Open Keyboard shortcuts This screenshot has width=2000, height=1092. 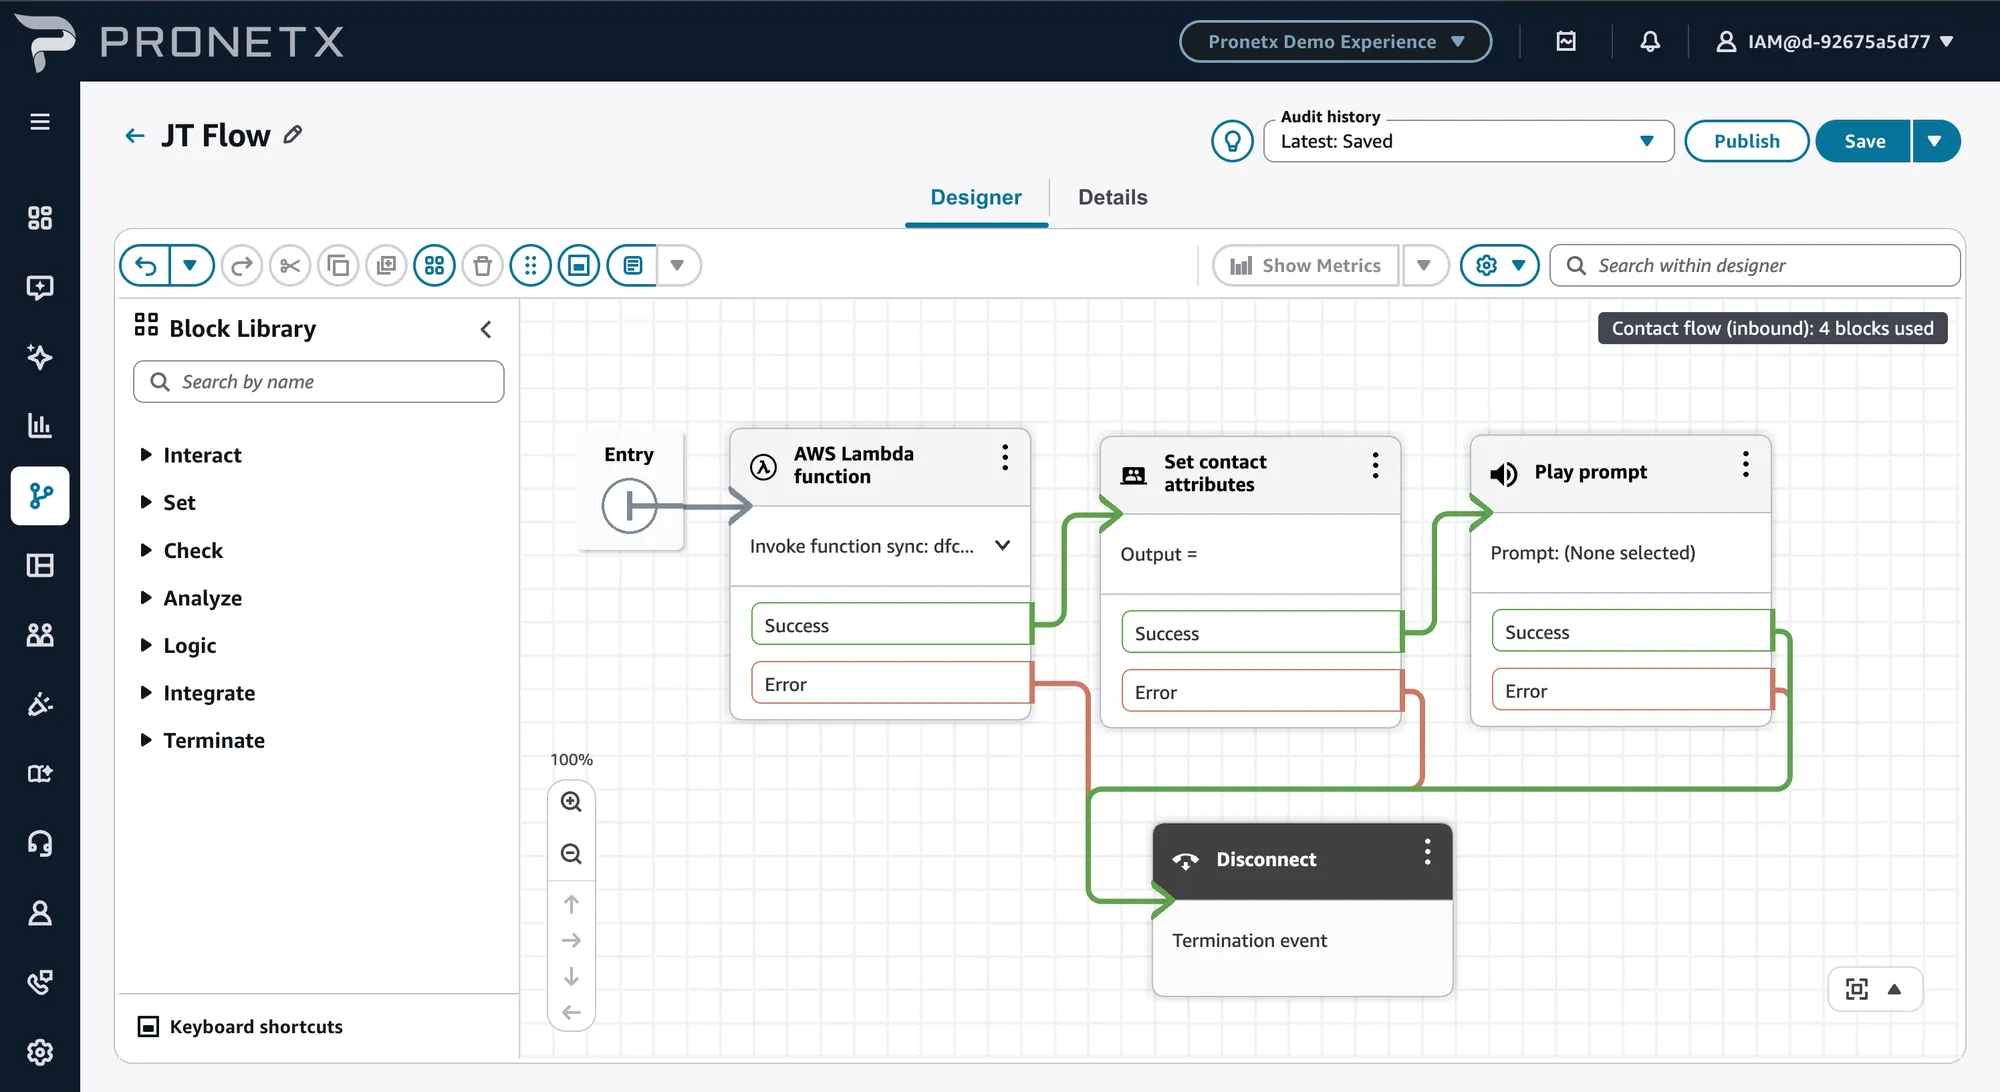tap(240, 1027)
